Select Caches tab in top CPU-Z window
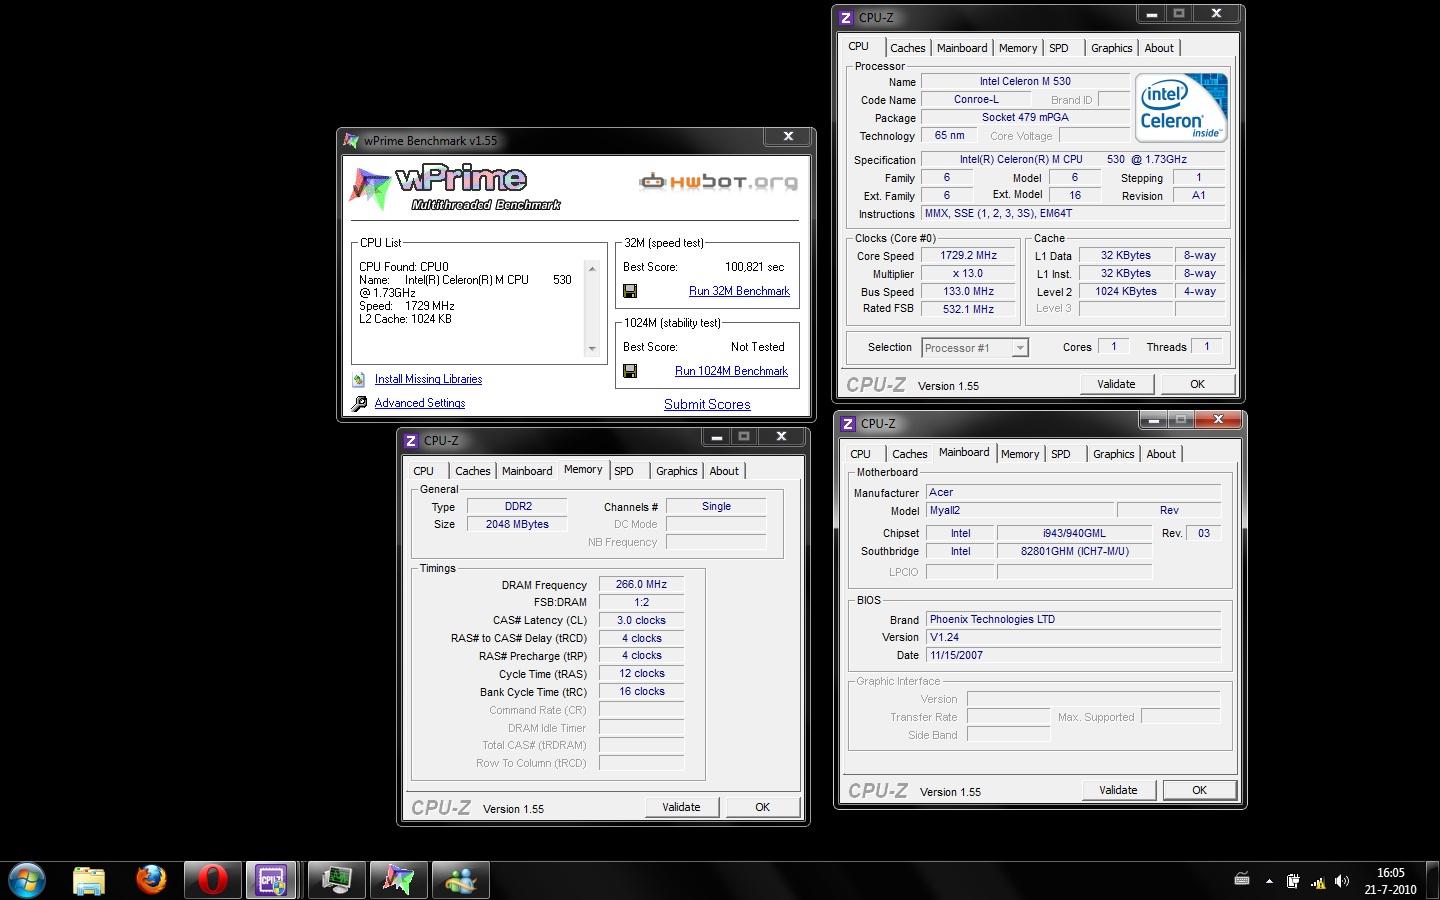The width and height of the screenshot is (1440, 900). click(x=907, y=48)
